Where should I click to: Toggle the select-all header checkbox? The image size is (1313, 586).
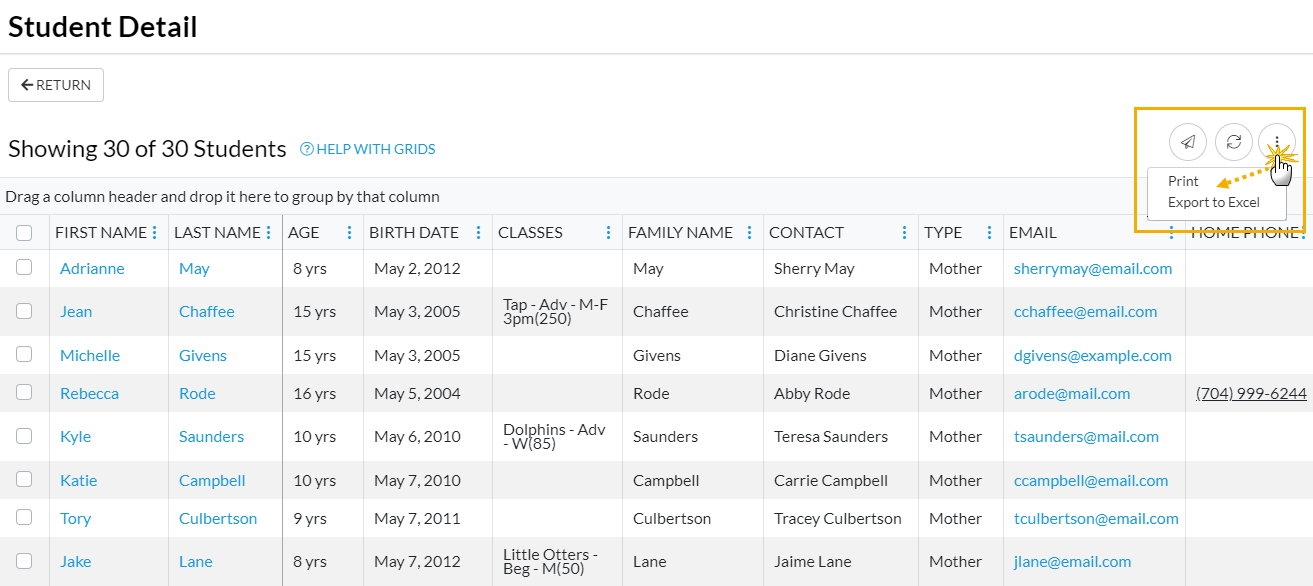[x=24, y=233]
